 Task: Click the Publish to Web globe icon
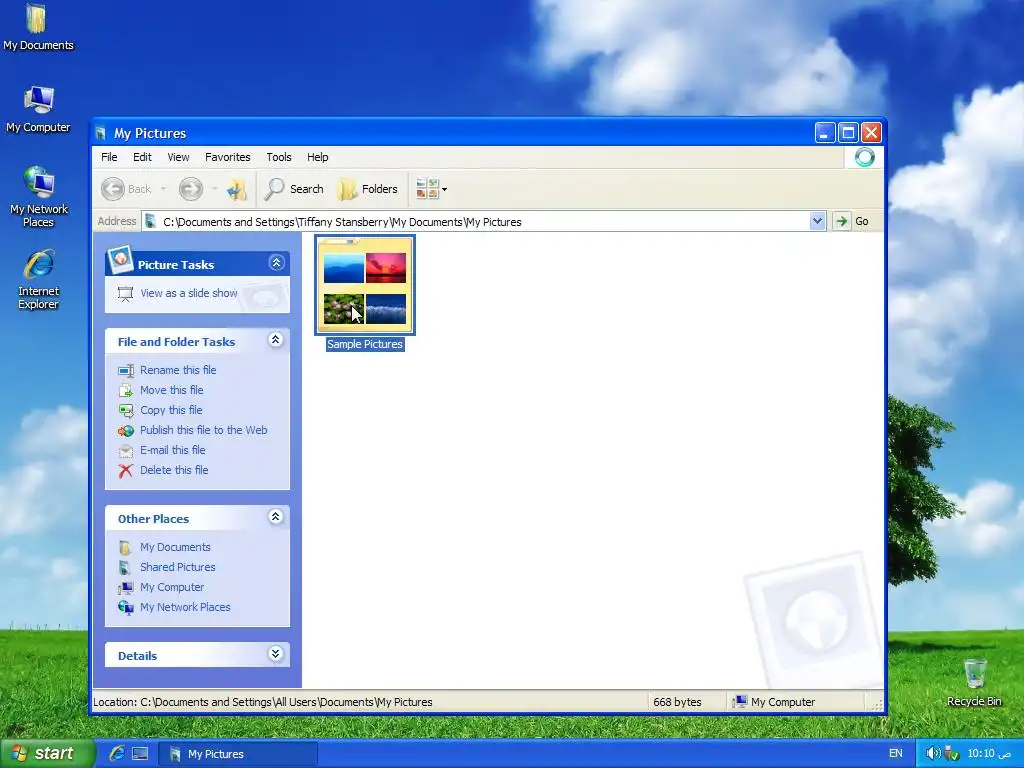point(126,431)
